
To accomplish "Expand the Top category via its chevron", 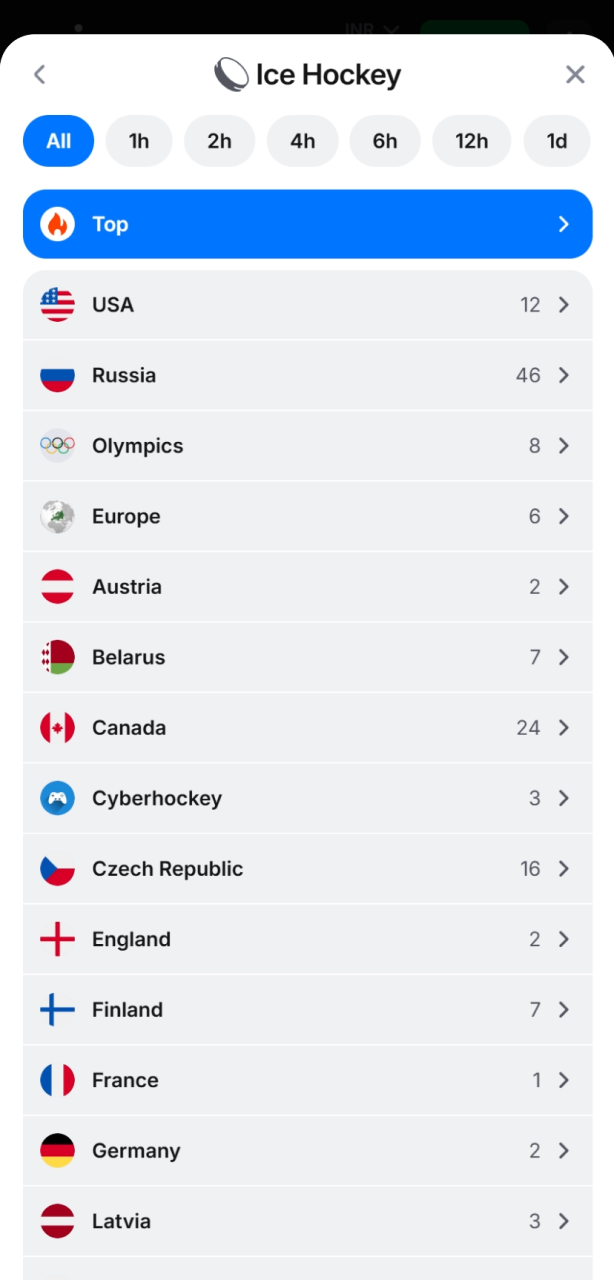I will [562, 224].
